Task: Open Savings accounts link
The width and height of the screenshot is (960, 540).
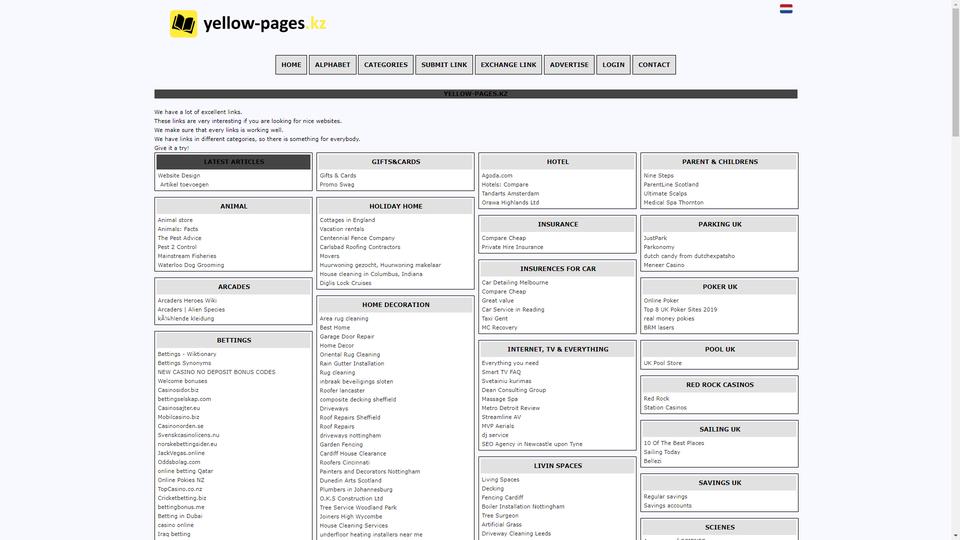Action: point(667,506)
